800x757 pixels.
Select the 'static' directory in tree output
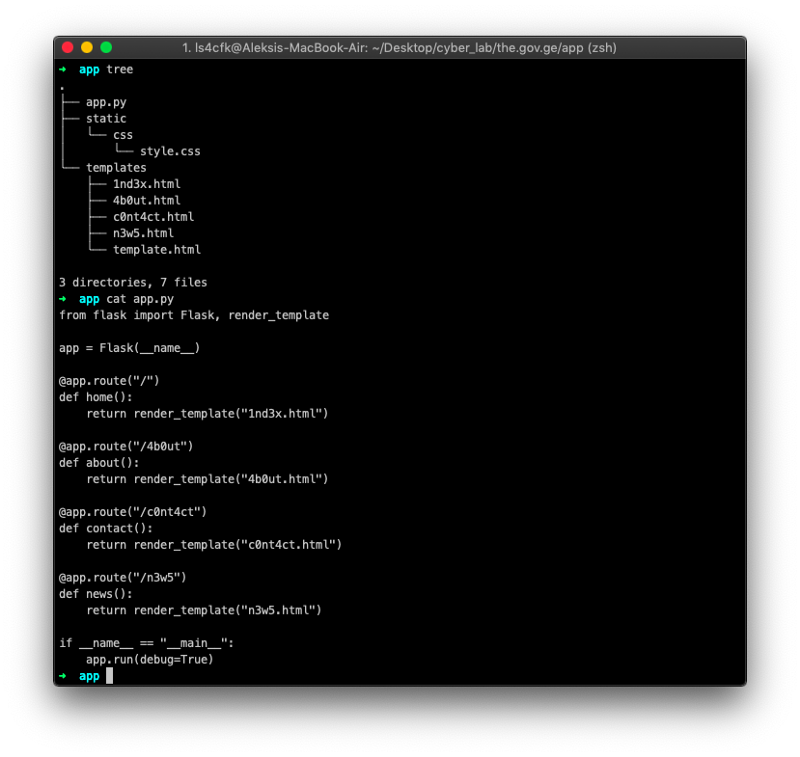pyautogui.click(x=106, y=118)
